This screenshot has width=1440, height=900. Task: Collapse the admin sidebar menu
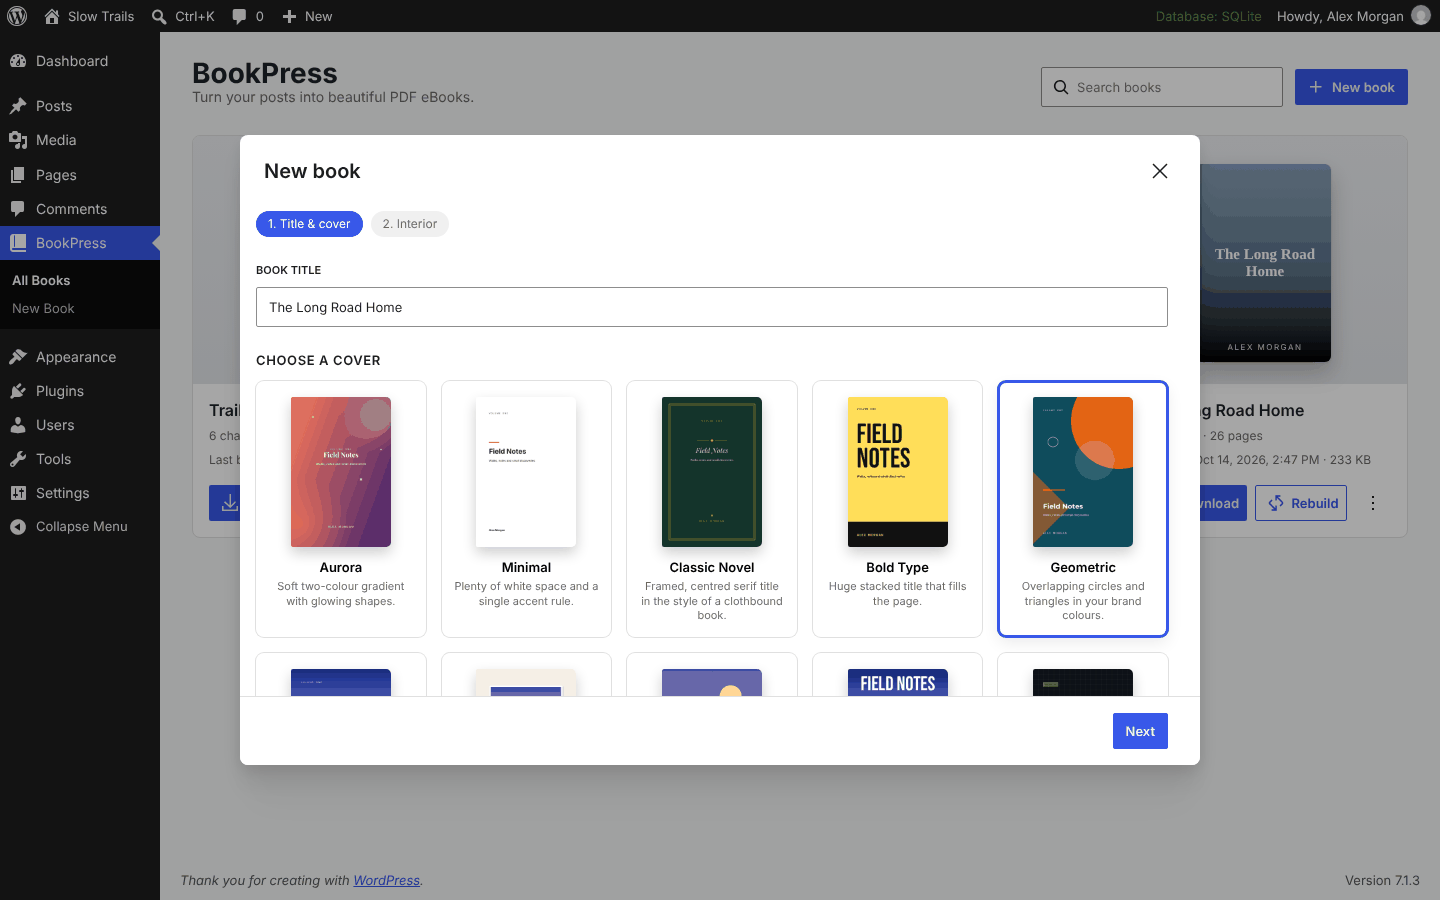[x=80, y=527]
